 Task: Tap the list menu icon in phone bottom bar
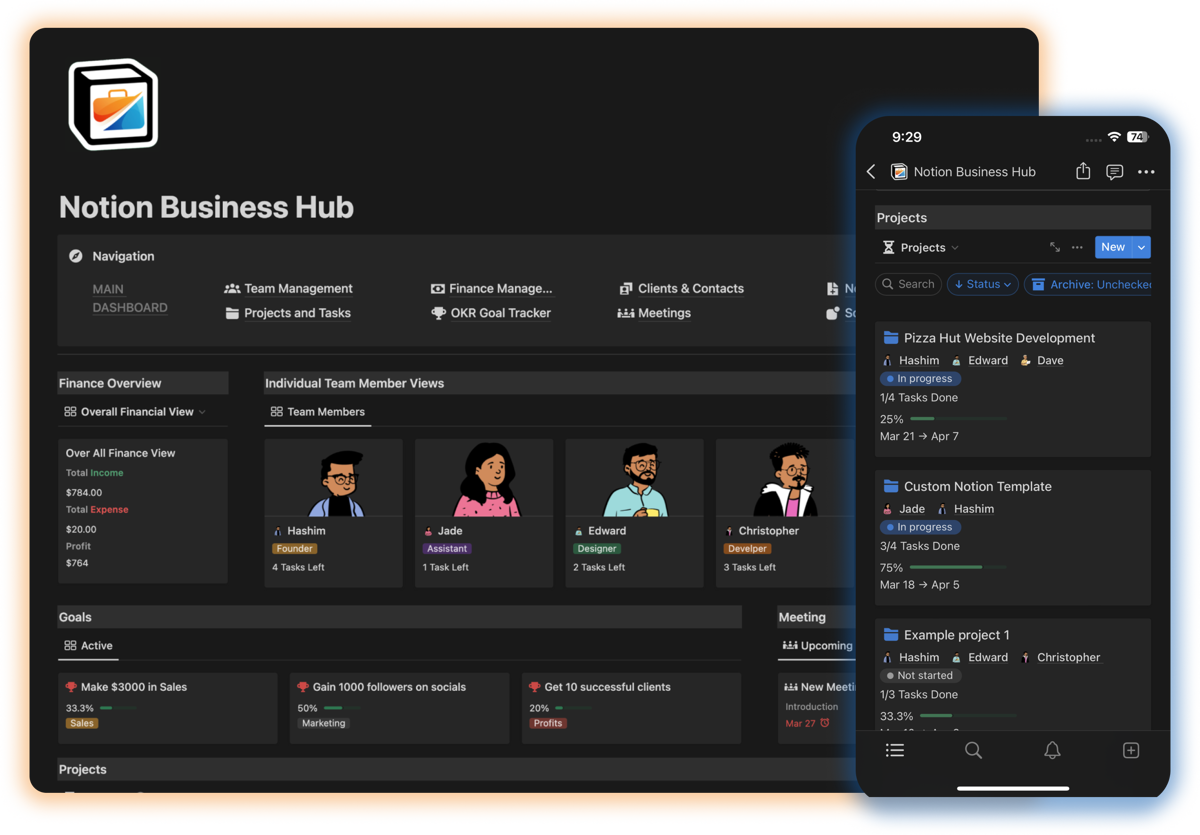pos(895,750)
